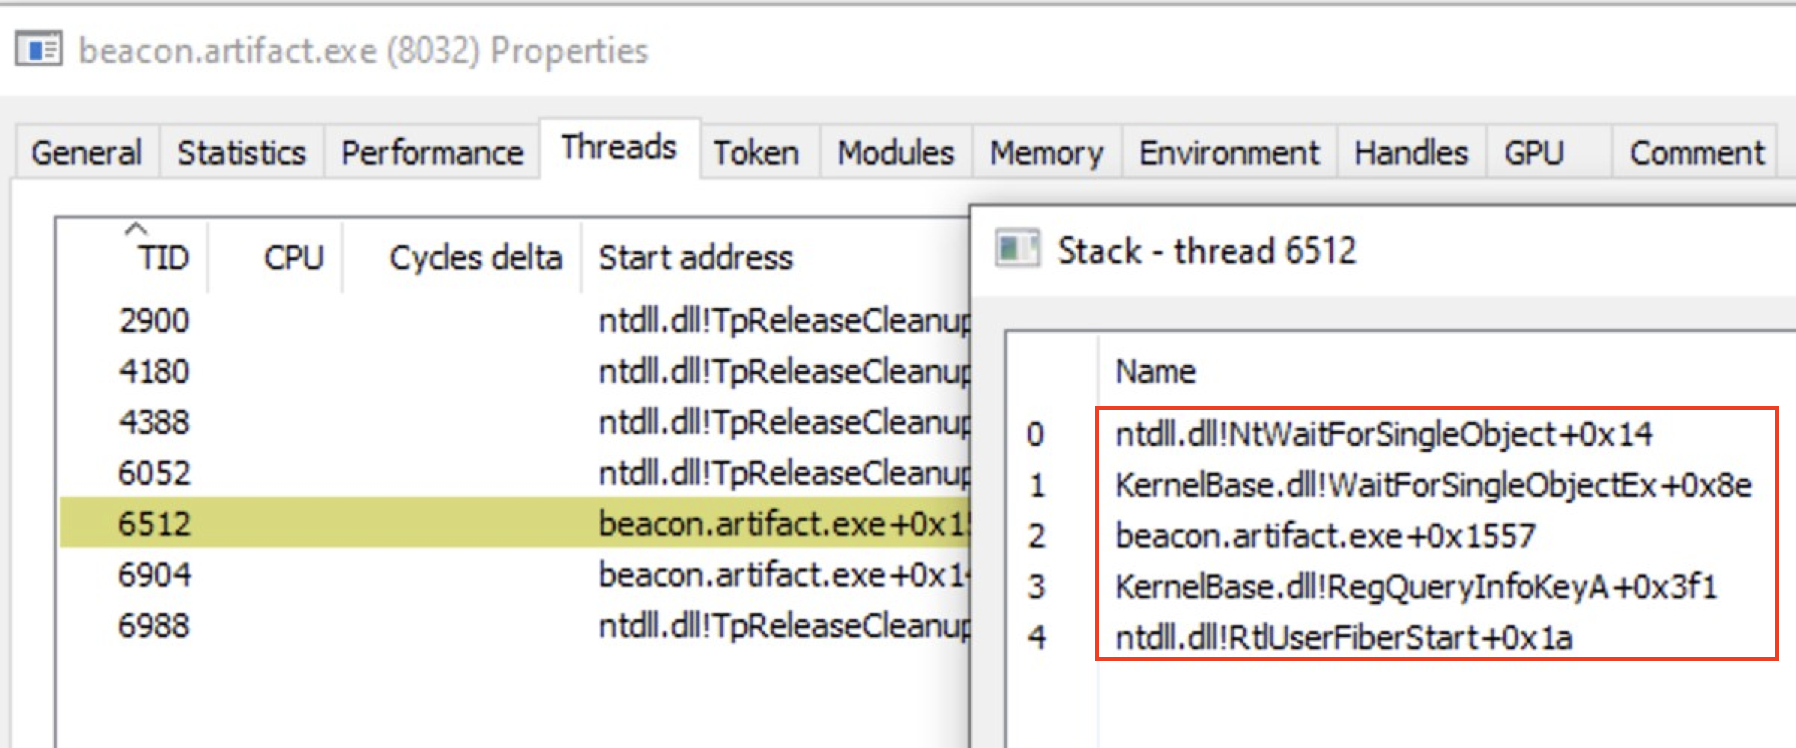Sort threads by the CPU column
Screen dimensions: 1796x748
coord(293,257)
